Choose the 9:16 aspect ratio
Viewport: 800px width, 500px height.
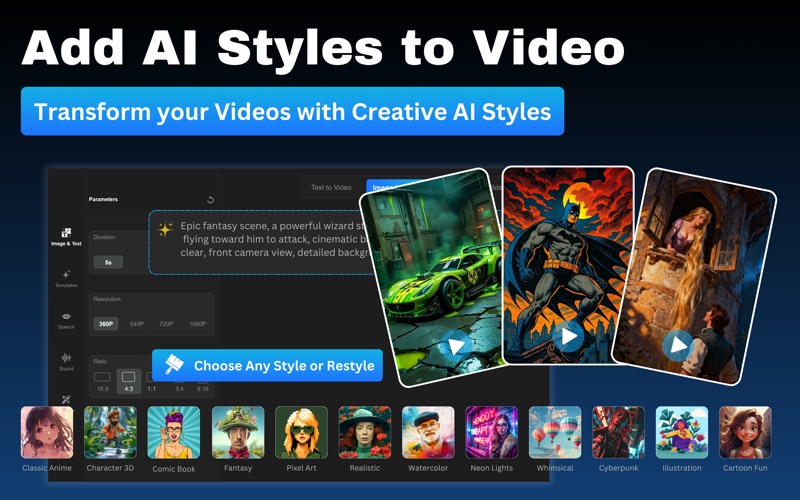(x=203, y=386)
